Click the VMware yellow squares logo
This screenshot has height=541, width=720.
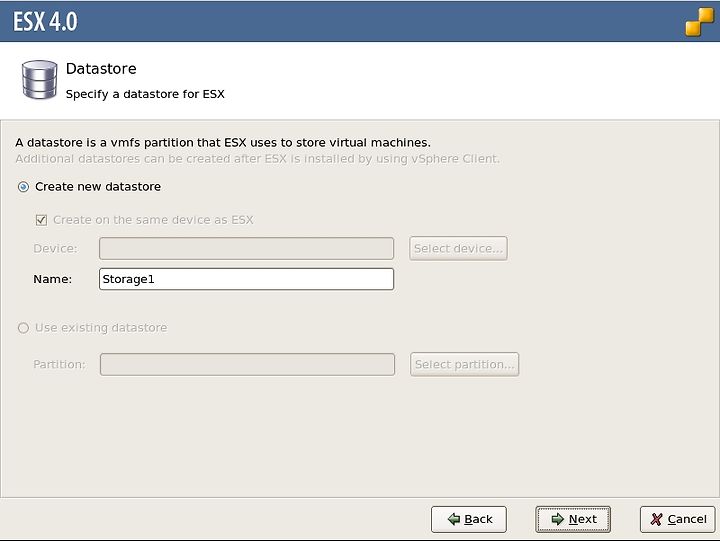coord(700,22)
